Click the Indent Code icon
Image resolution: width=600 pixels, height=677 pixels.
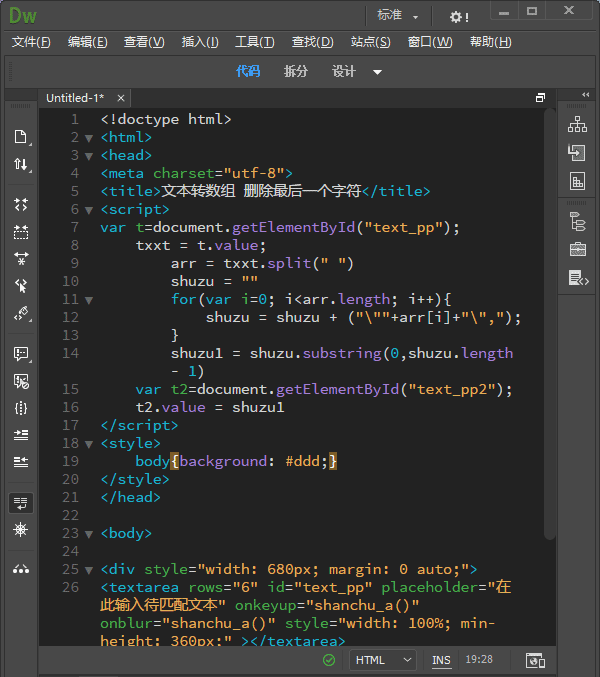coord(20,435)
